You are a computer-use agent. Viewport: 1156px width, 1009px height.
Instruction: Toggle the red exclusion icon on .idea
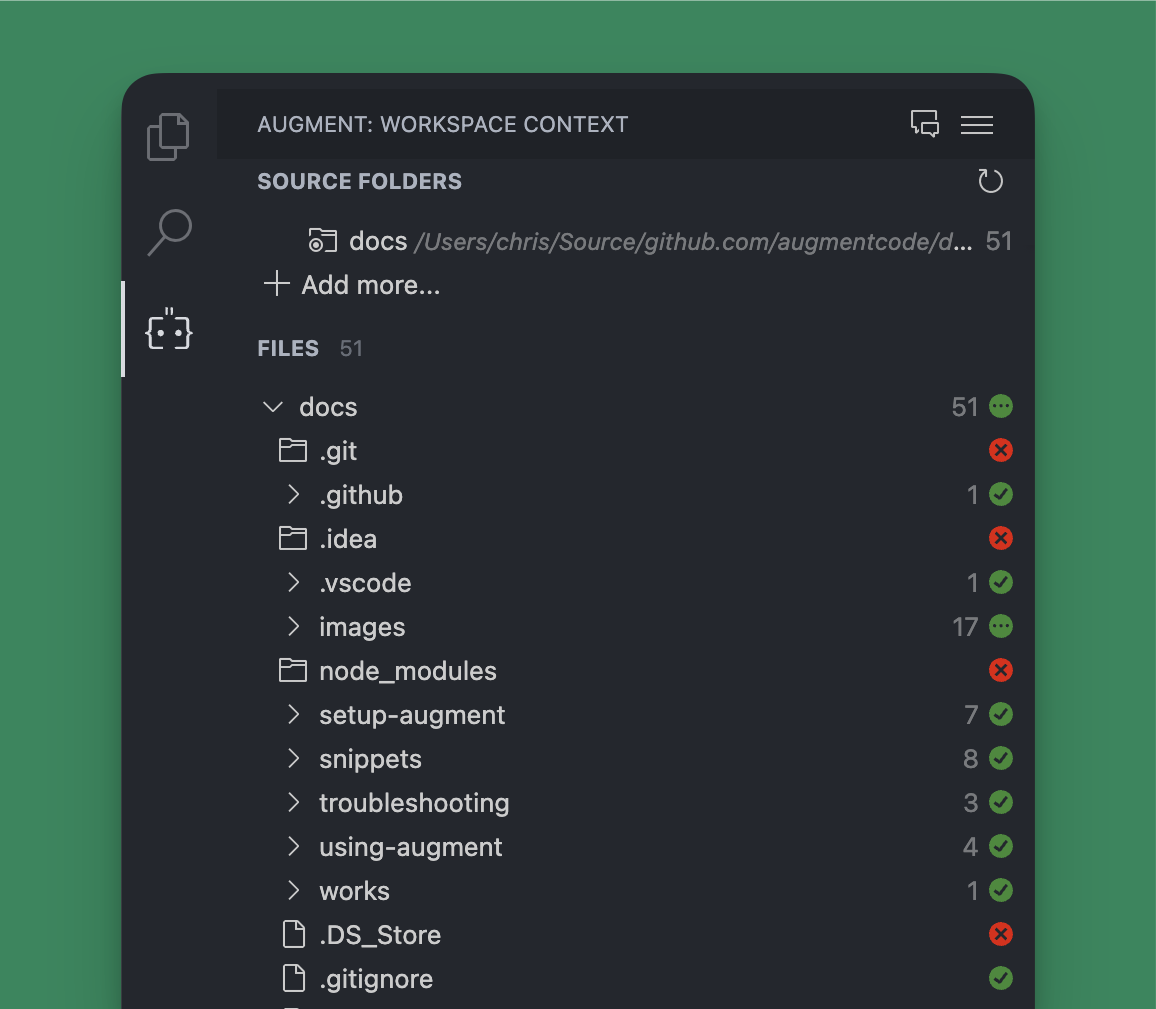click(1001, 538)
